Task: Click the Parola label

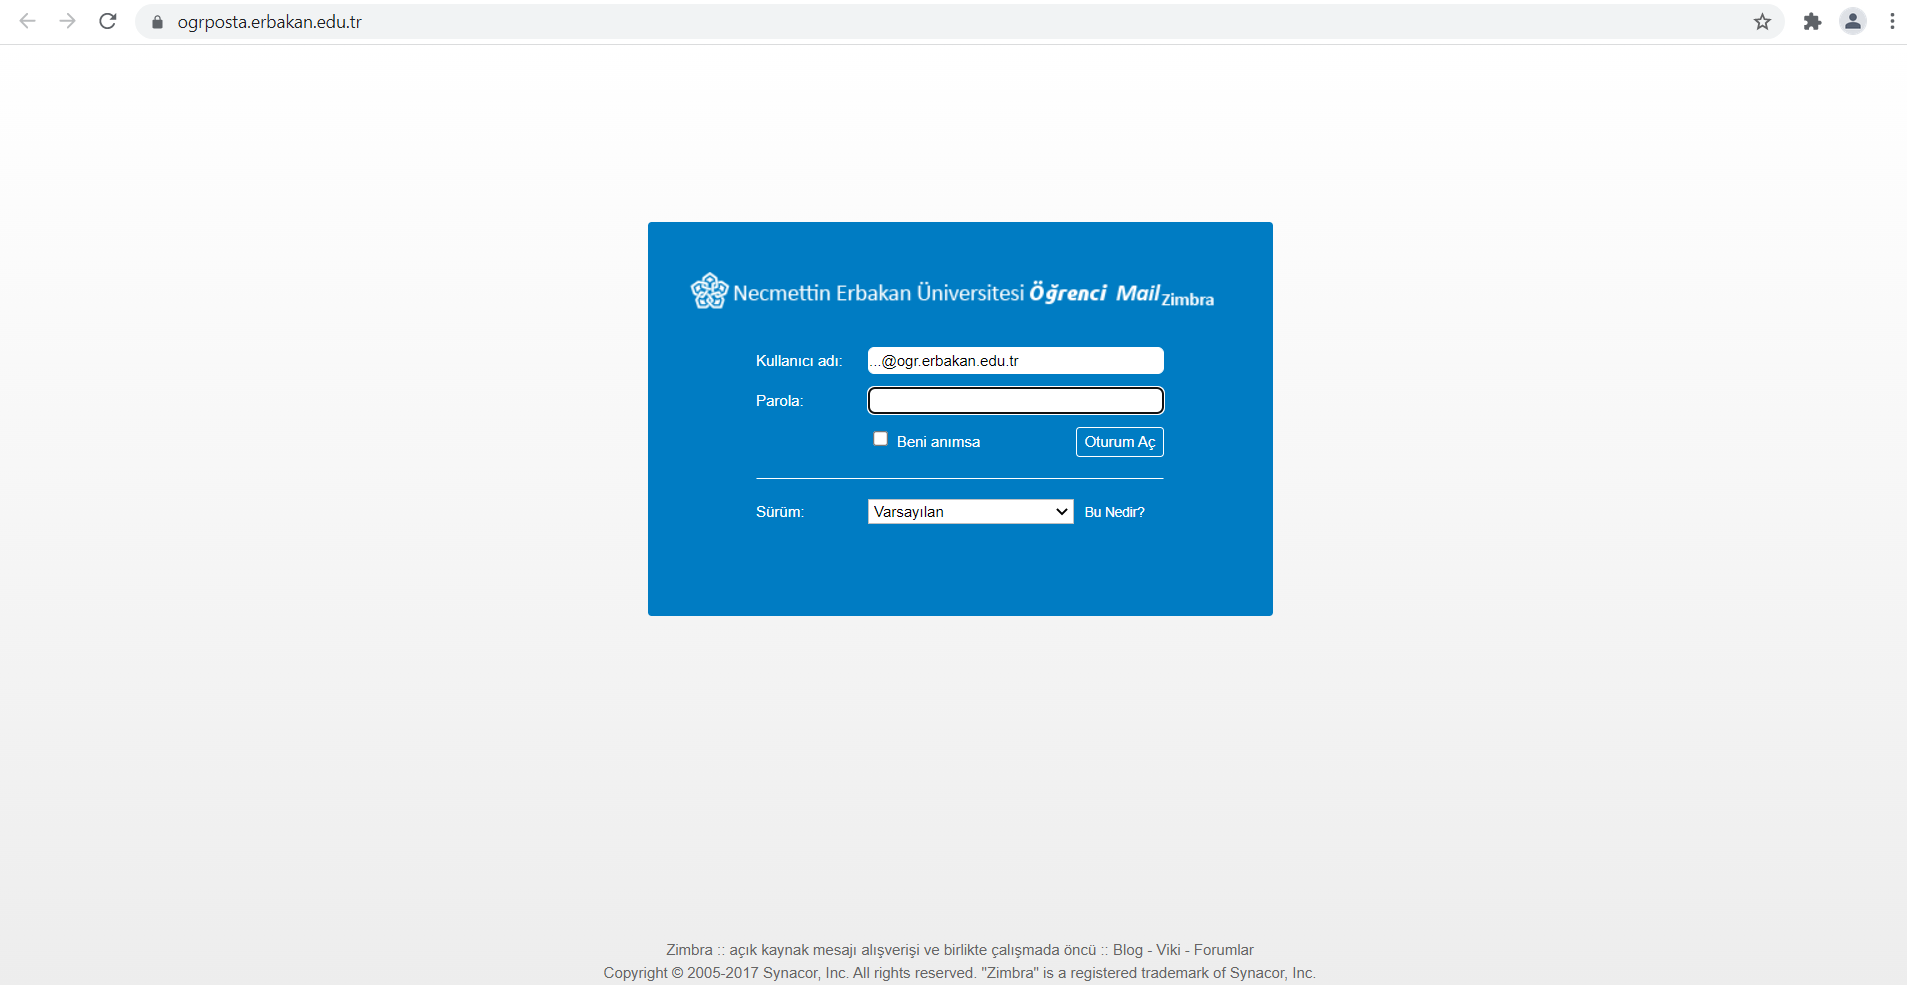Action: [779, 401]
